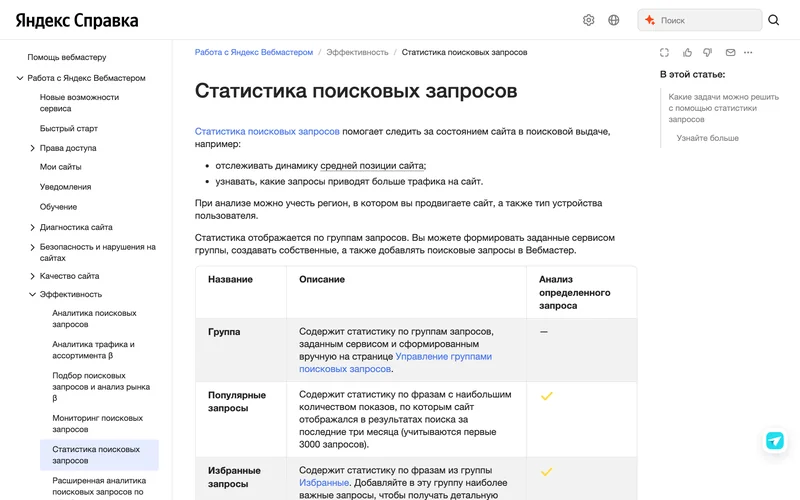The image size is (800, 500).
Task: Click underlined term средней позиции сайта
Action: point(372,166)
